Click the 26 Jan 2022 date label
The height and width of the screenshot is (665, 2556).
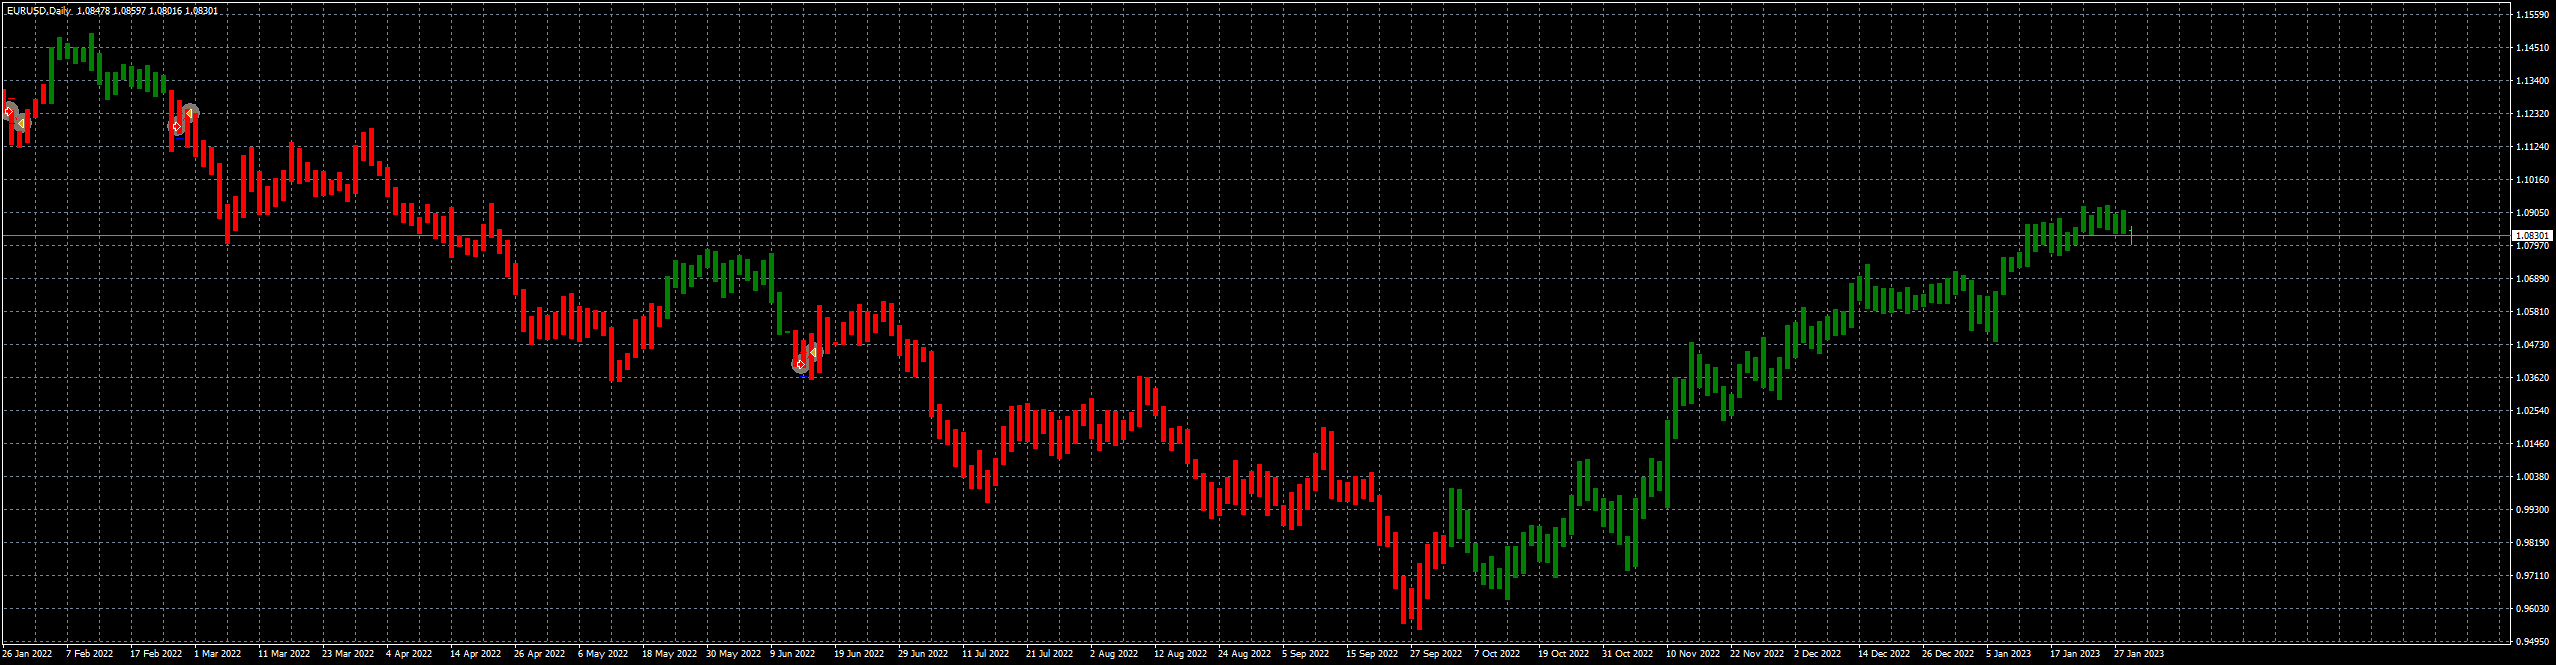27,654
